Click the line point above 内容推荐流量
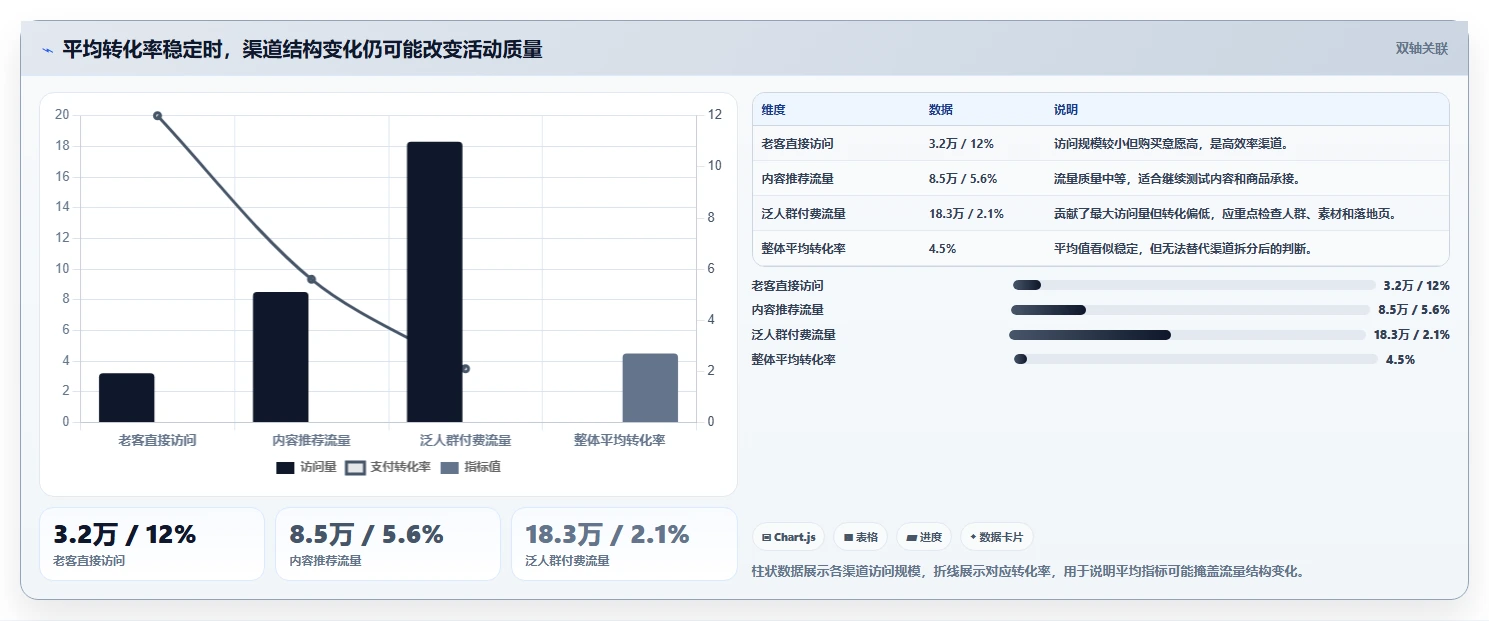 click(311, 279)
